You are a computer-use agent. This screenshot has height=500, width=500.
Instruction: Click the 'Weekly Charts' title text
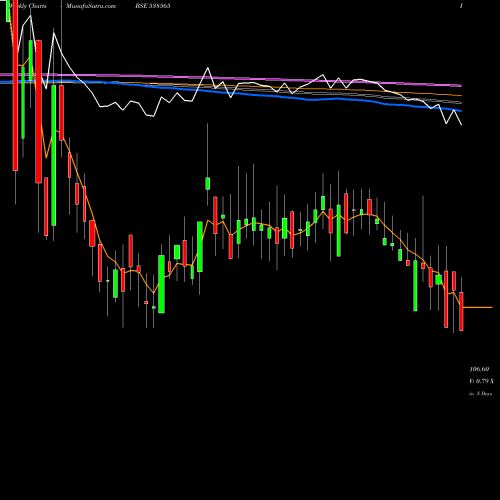tap(28, 6)
